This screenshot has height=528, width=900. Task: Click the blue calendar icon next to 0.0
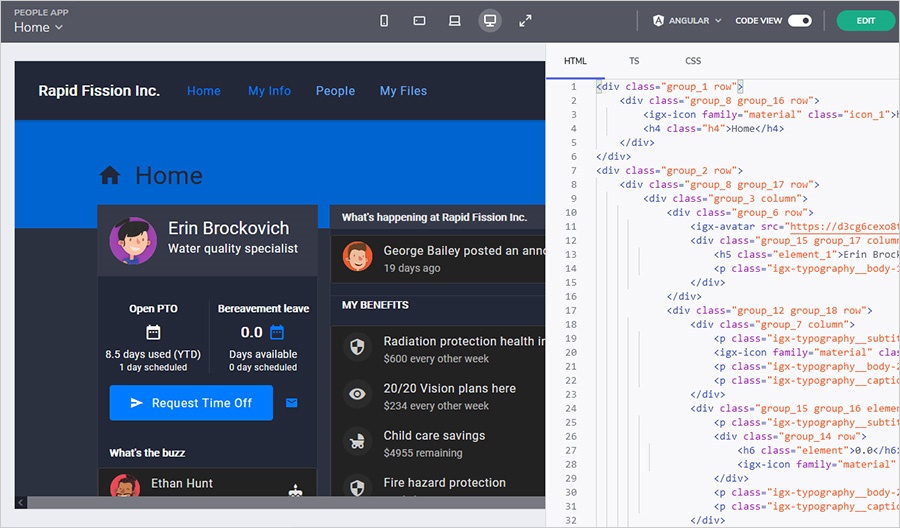(277, 332)
